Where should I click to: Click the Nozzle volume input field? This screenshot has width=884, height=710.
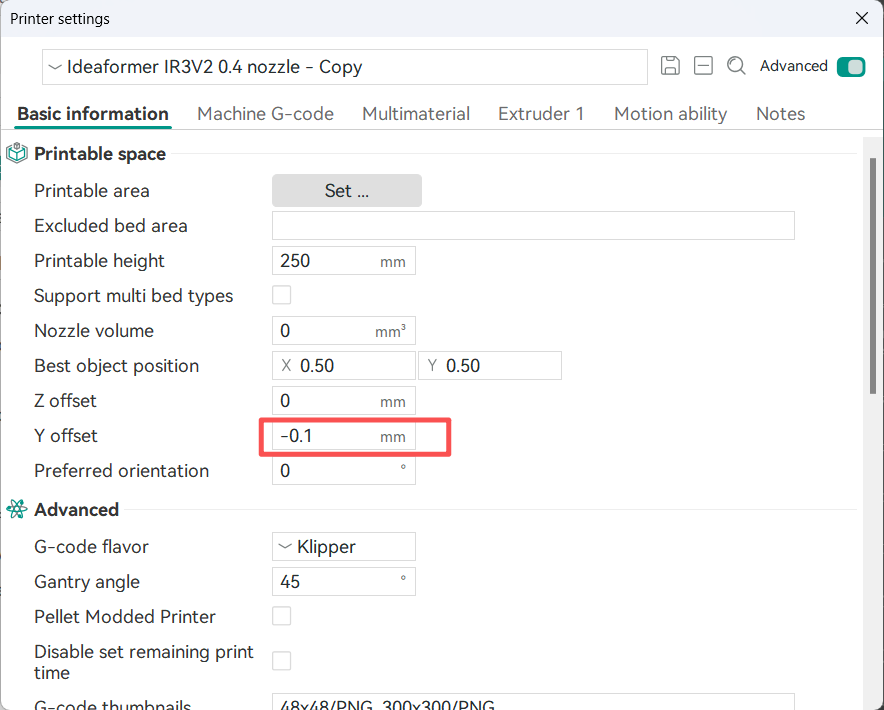coord(343,330)
